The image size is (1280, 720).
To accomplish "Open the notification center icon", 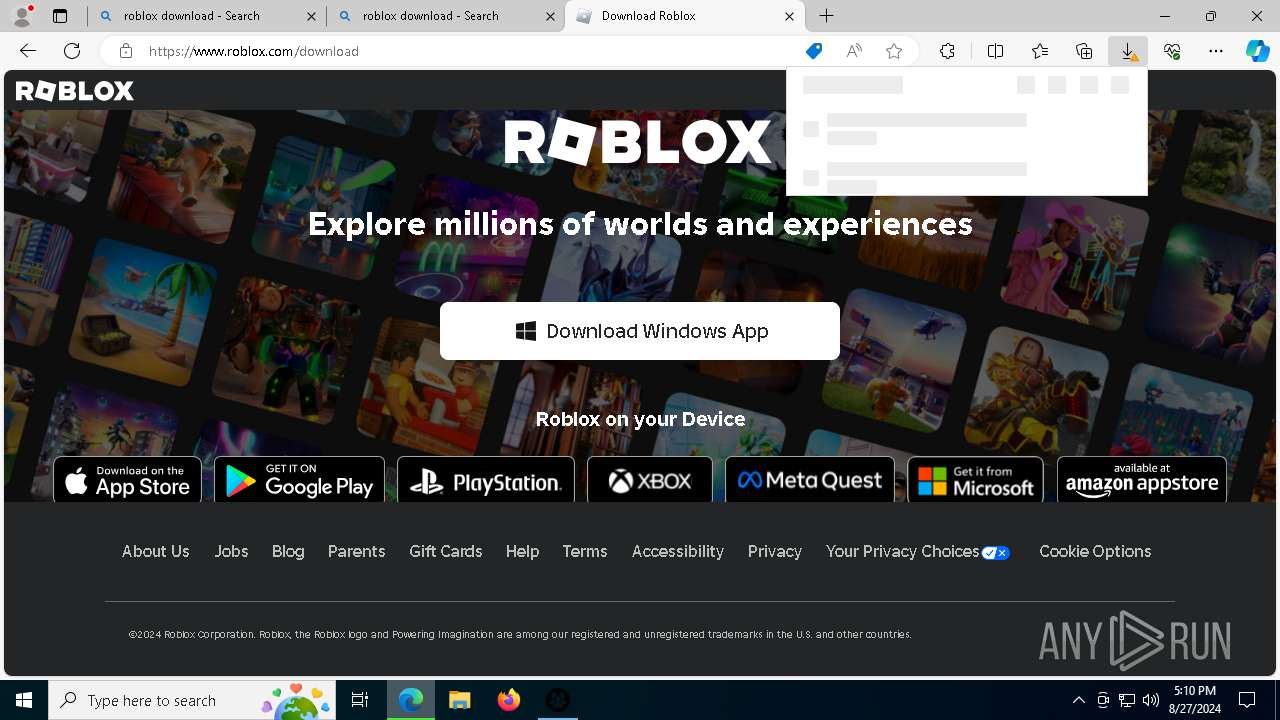I will click(1247, 700).
